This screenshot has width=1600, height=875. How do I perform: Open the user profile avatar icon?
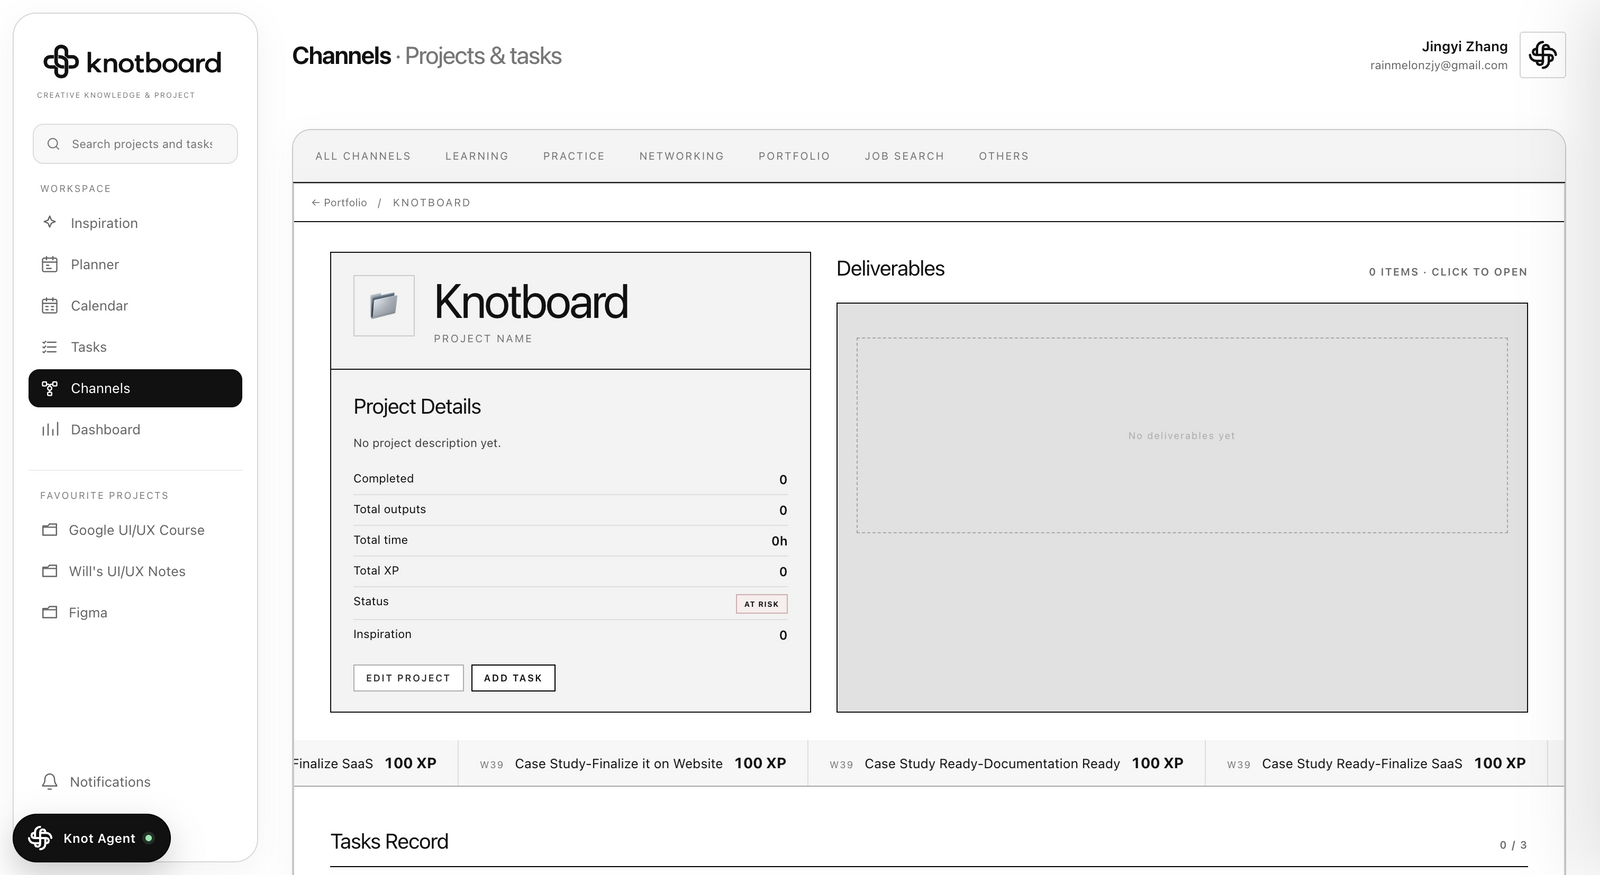pyautogui.click(x=1543, y=55)
